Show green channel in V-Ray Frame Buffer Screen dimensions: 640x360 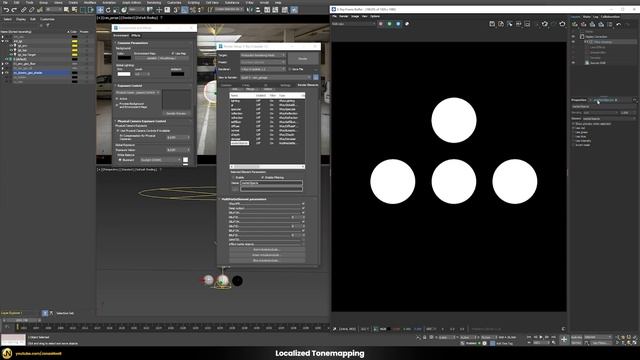(x=389, y=24)
